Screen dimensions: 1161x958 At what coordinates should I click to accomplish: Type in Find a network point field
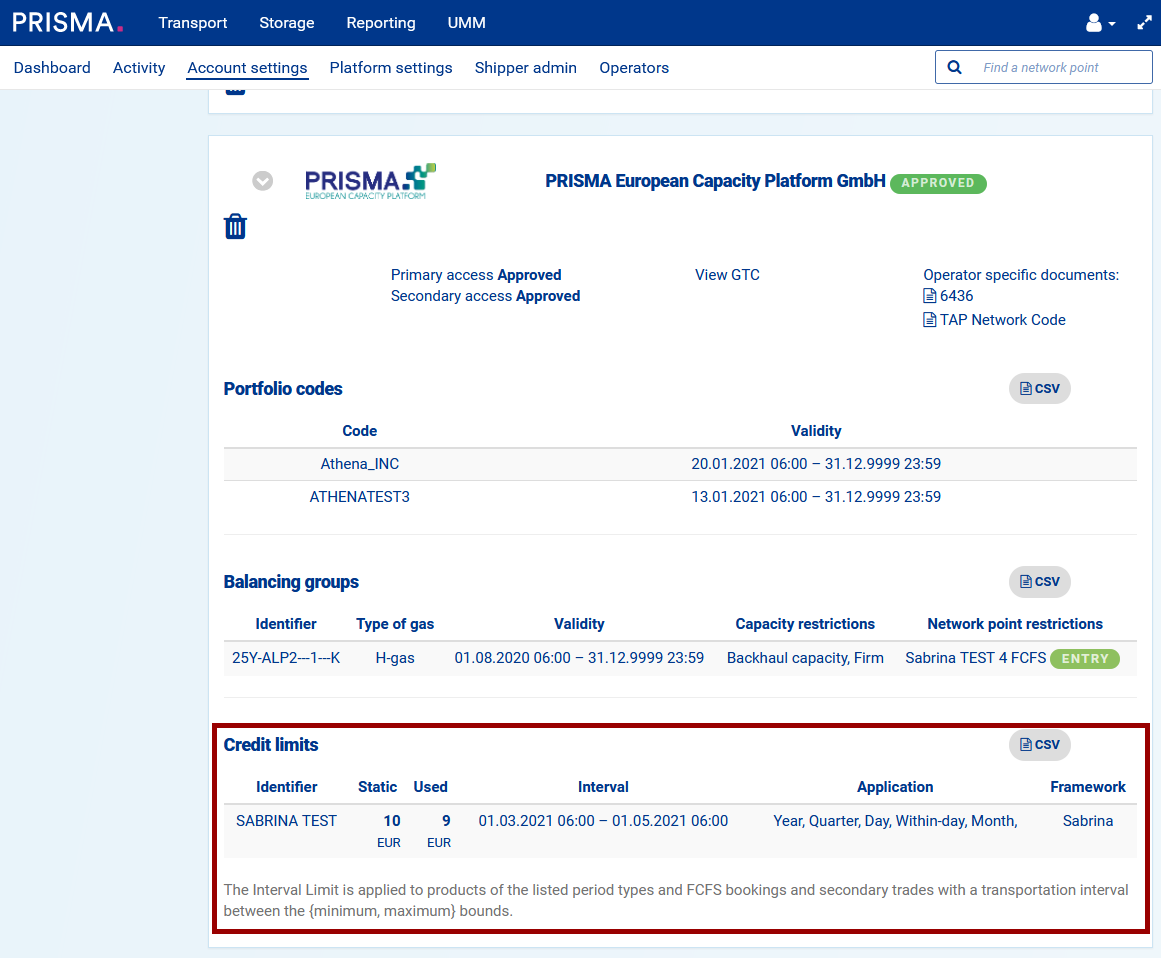click(x=1060, y=68)
